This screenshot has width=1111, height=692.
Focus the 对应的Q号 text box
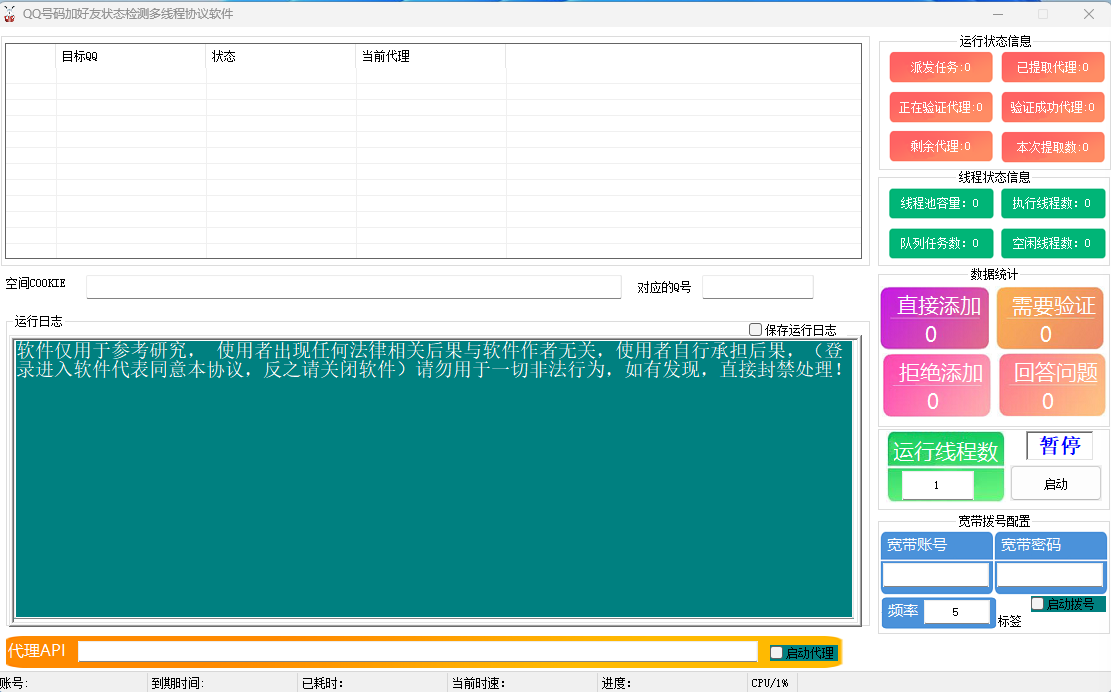[757, 287]
